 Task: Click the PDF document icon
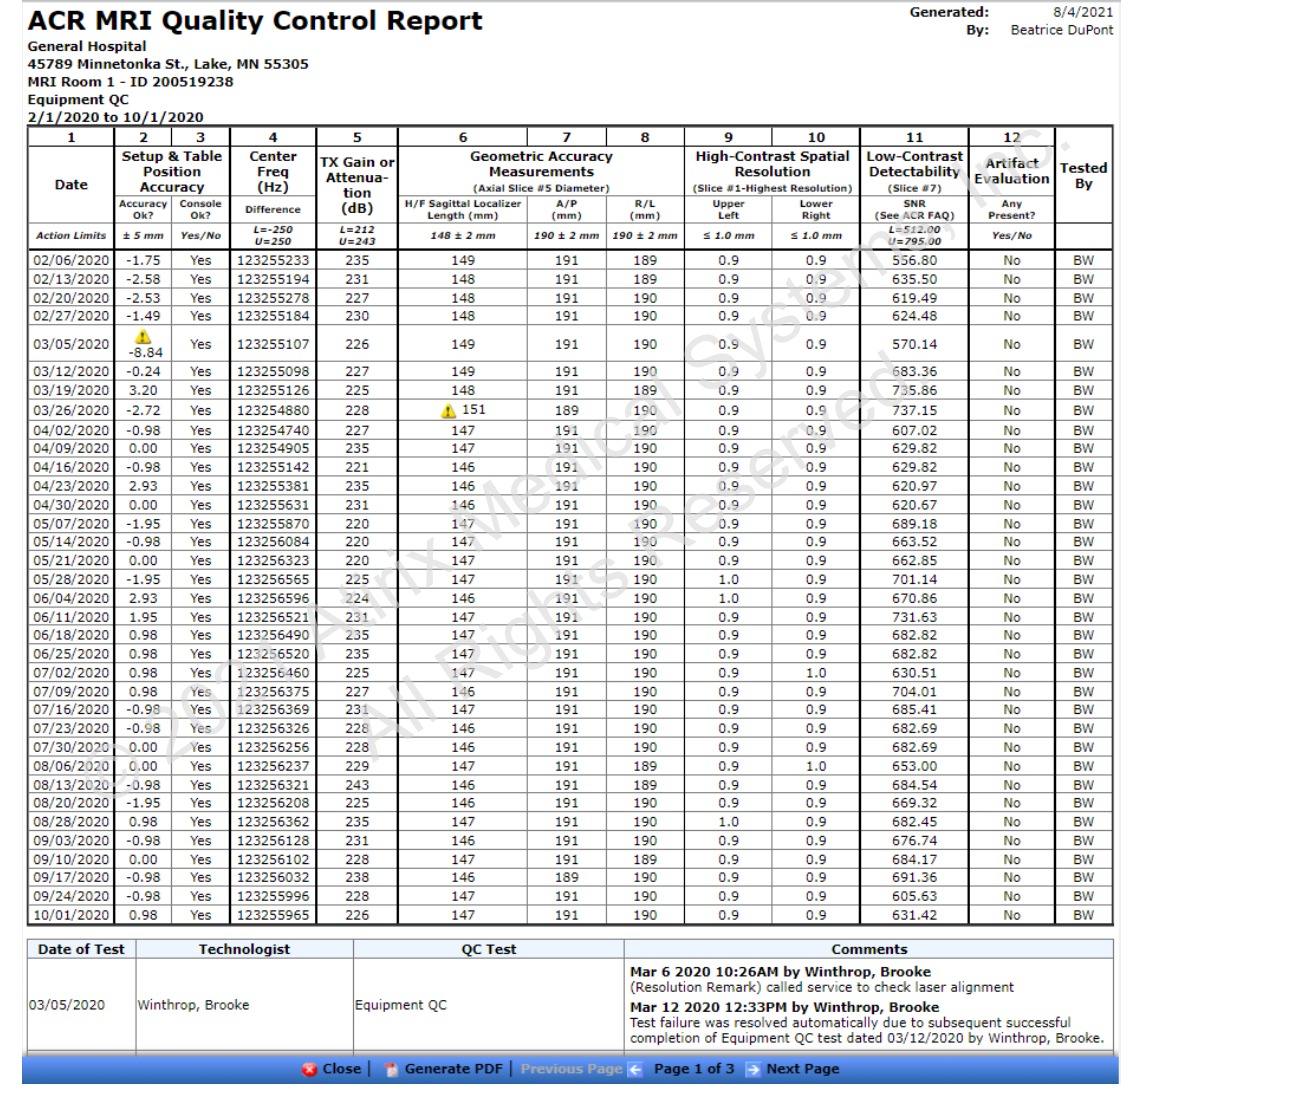tap(392, 1069)
